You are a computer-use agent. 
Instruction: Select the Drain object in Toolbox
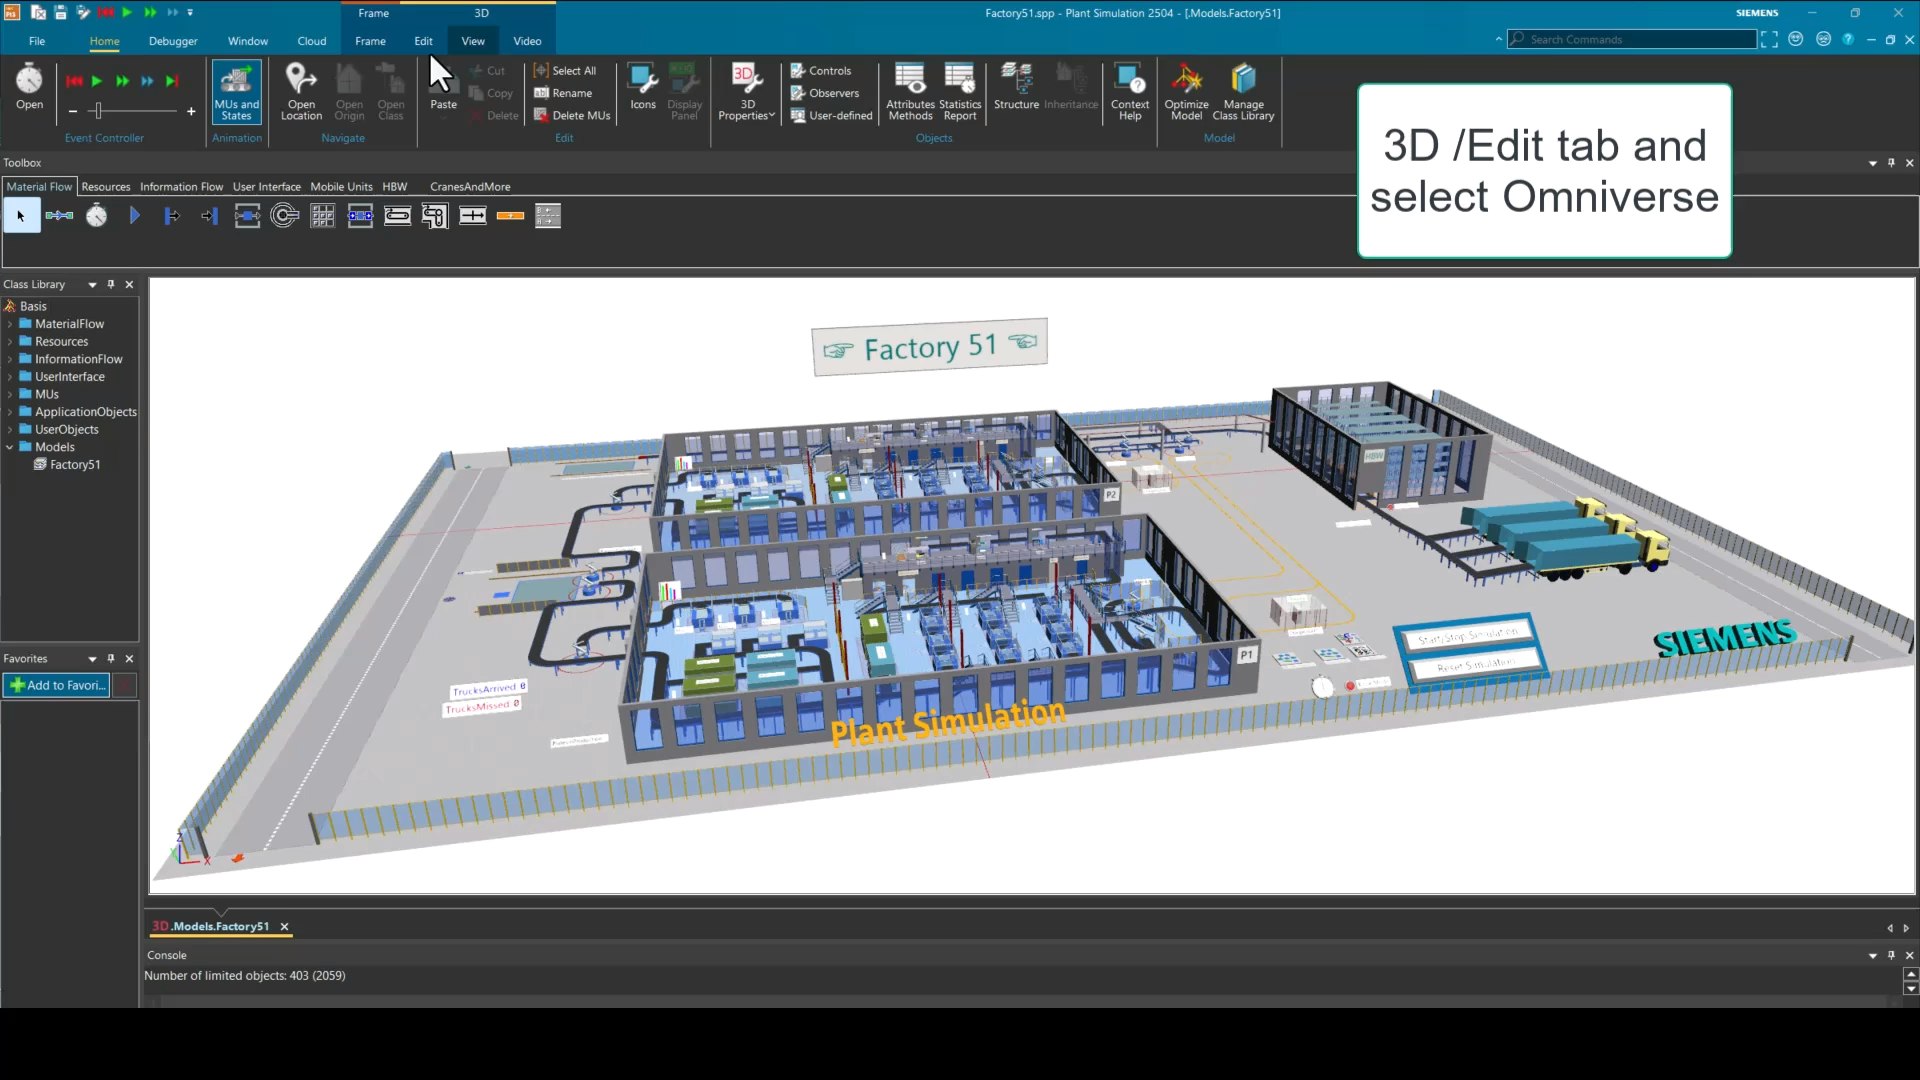[209, 216]
